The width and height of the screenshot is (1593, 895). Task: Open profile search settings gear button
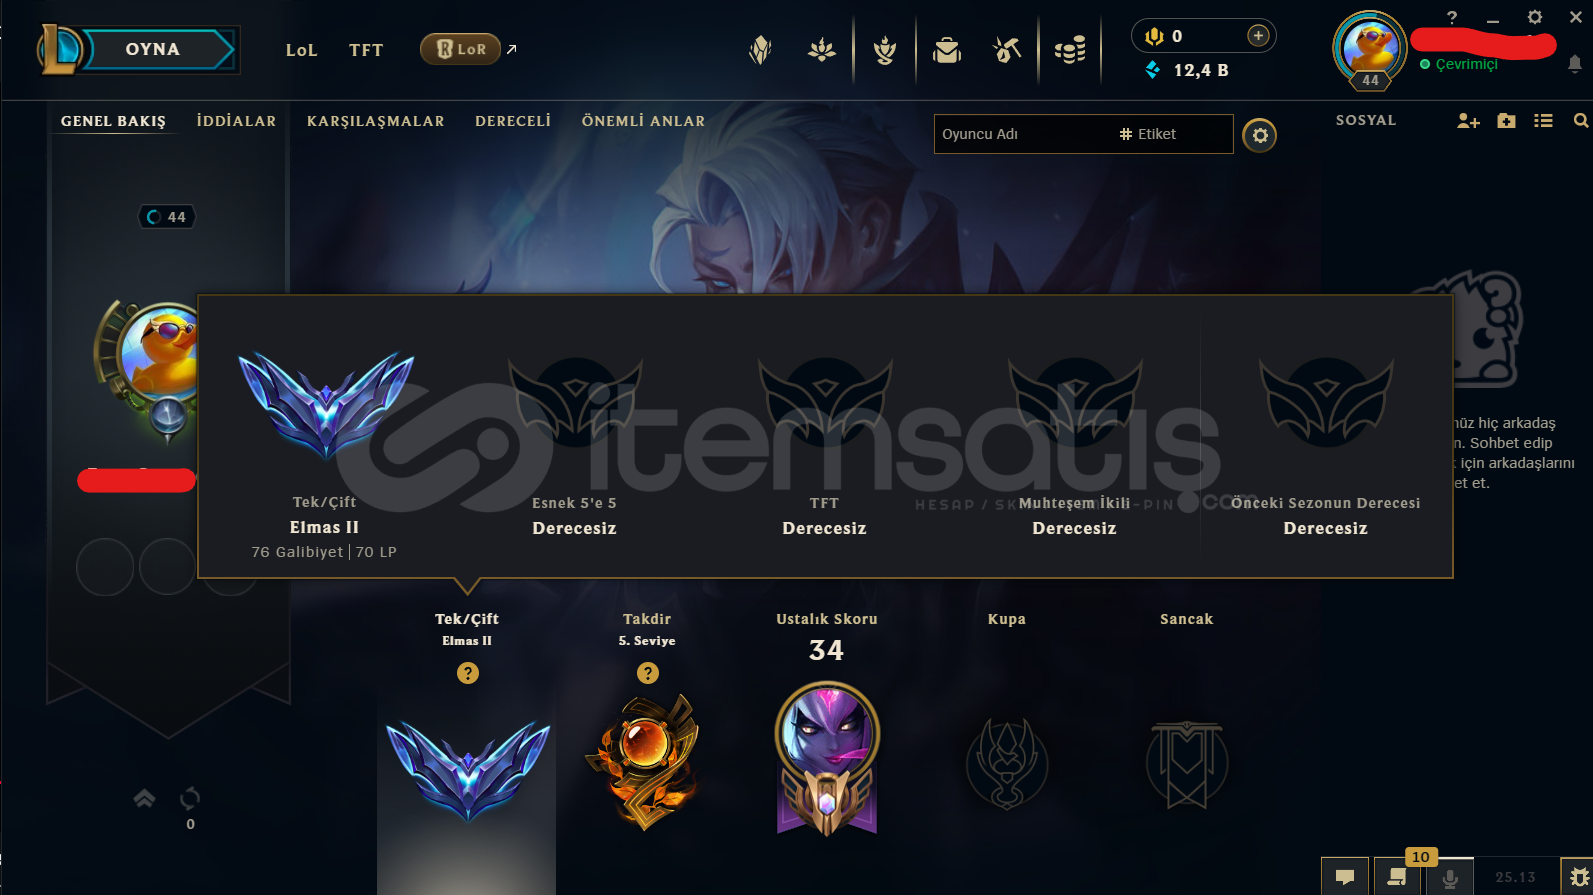(1260, 135)
